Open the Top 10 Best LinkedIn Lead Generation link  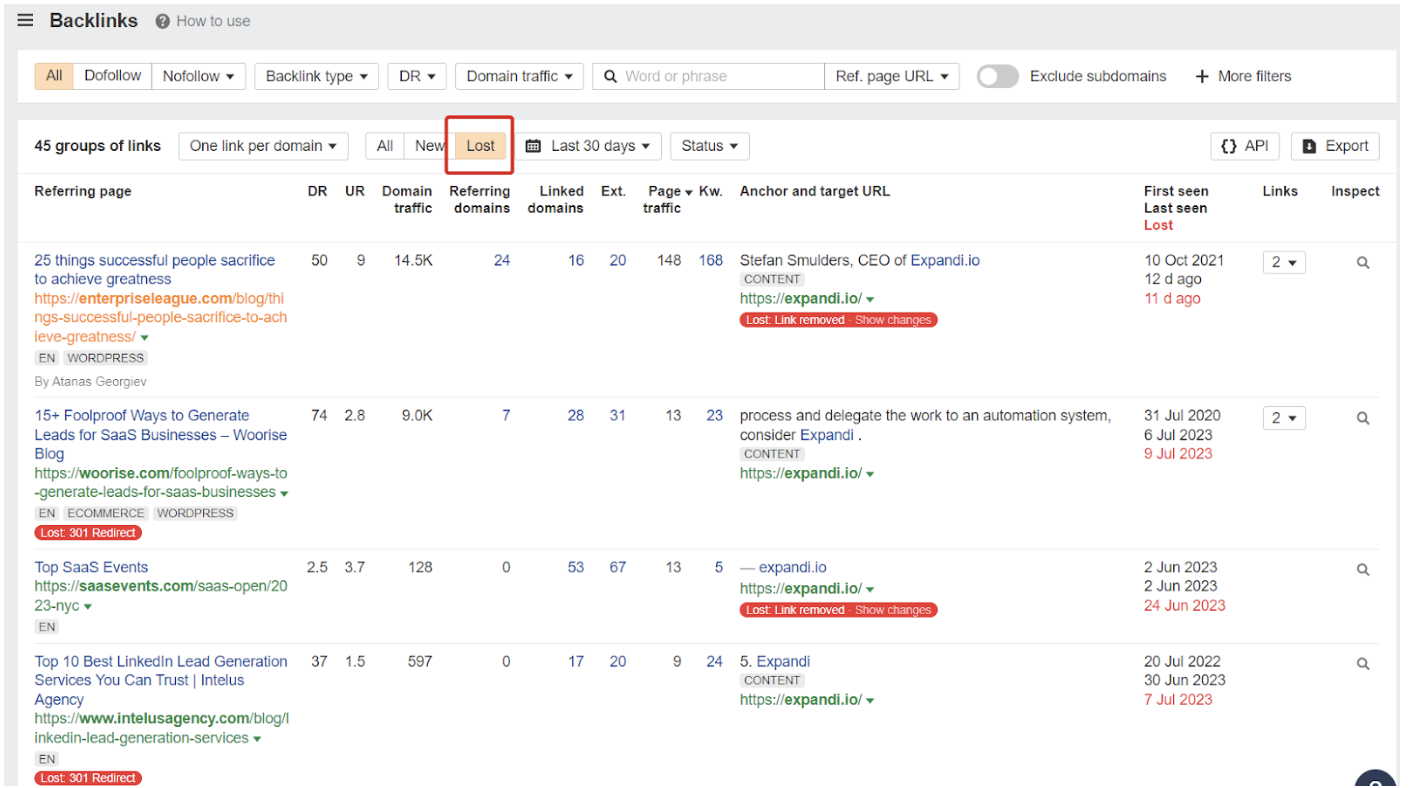pos(161,680)
